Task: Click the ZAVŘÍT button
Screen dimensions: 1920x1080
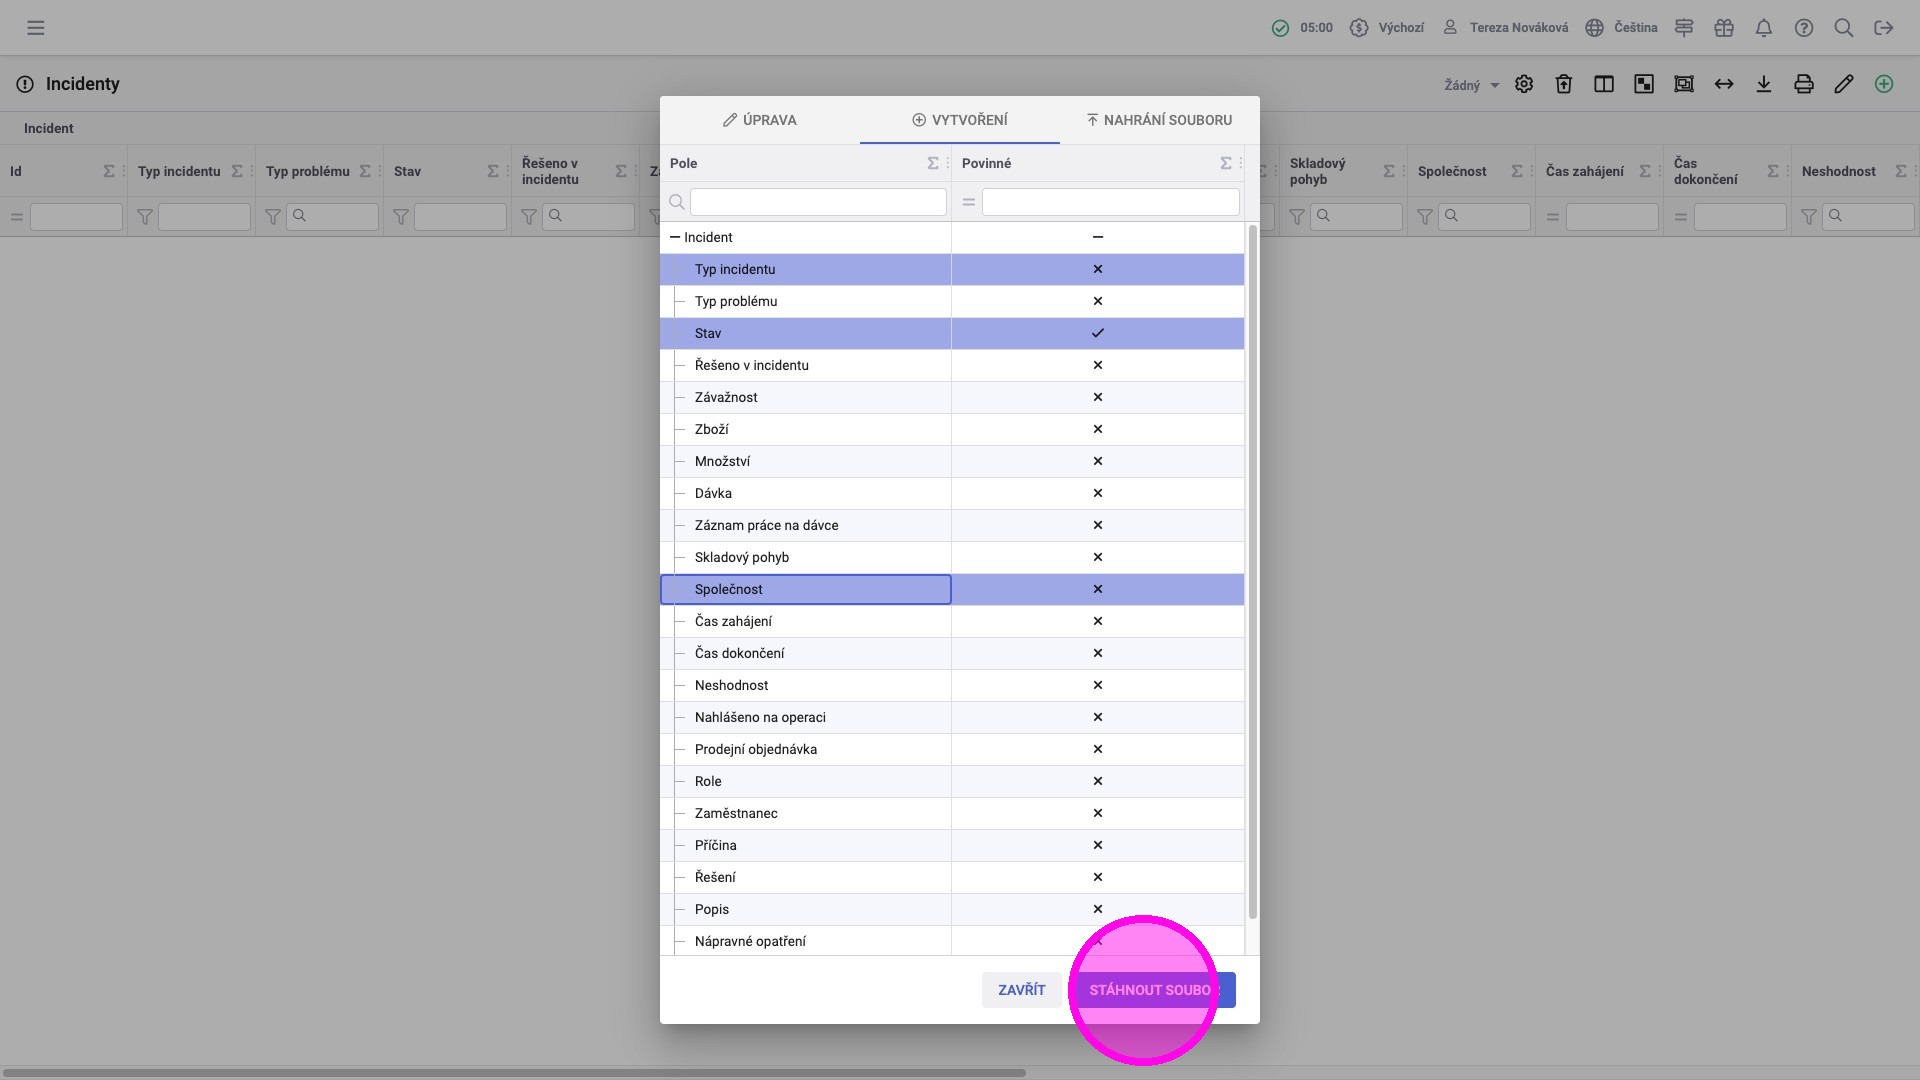Action: tap(1021, 990)
